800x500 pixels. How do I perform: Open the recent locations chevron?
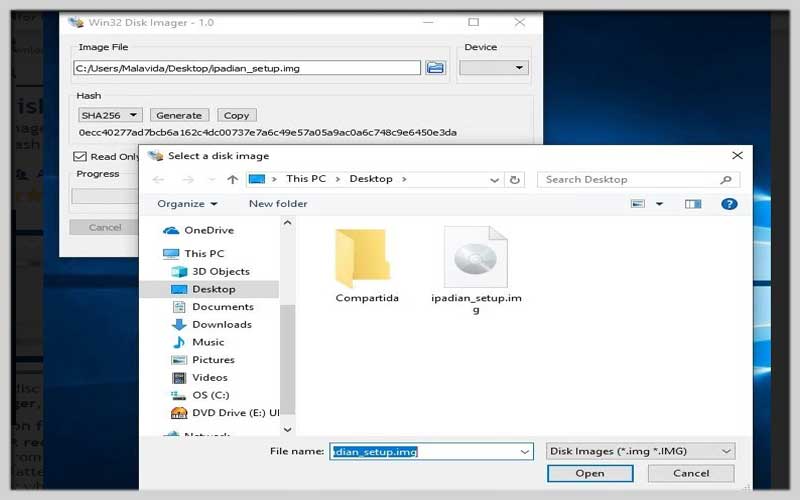click(x=211, y=180)
